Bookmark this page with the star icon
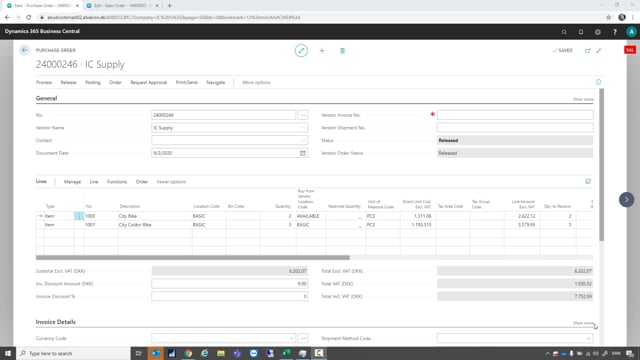640x360 pixels. pyautogui.click(x=609, y=18)
